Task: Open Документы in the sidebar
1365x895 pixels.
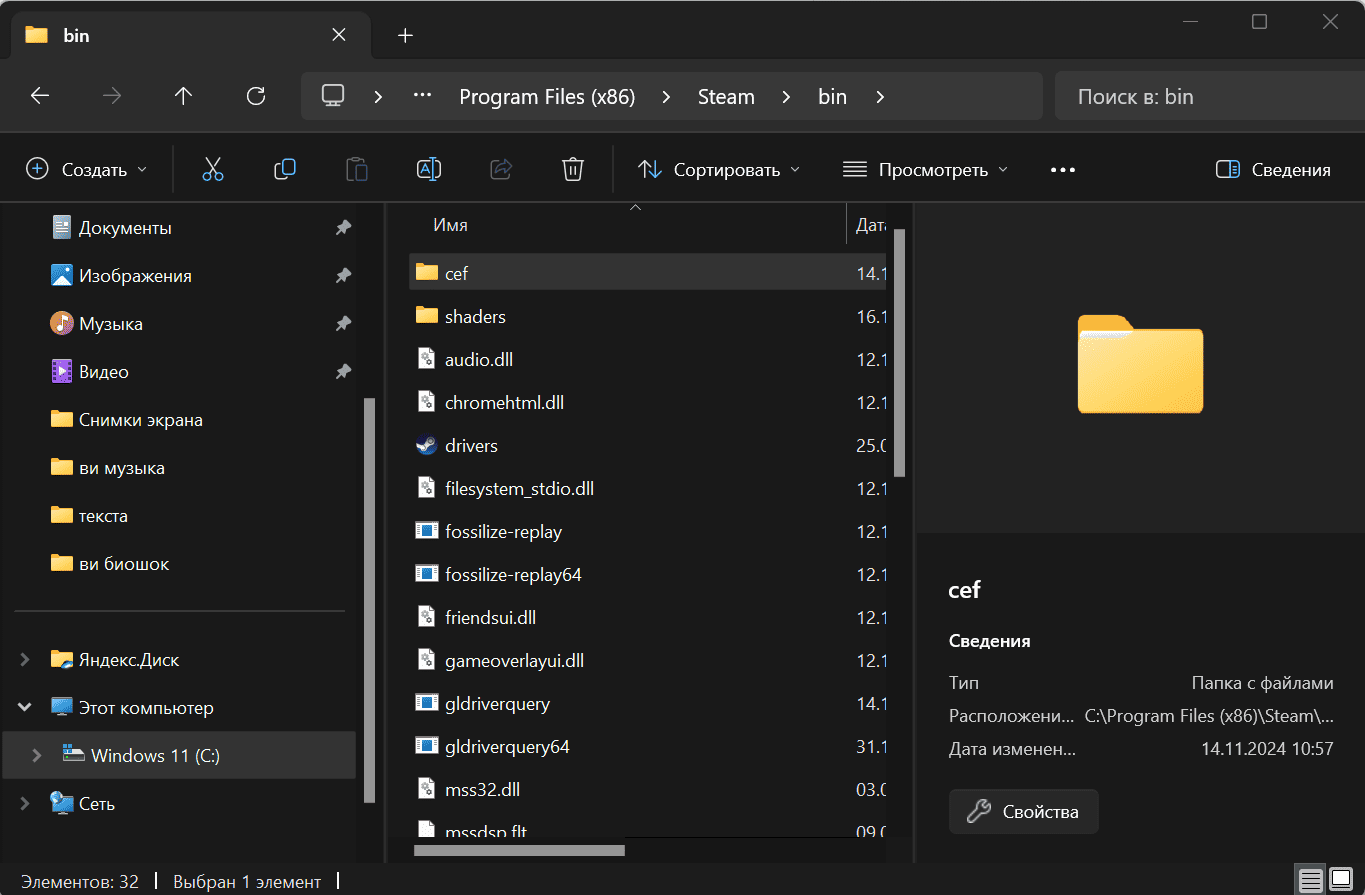Action: 125,228
